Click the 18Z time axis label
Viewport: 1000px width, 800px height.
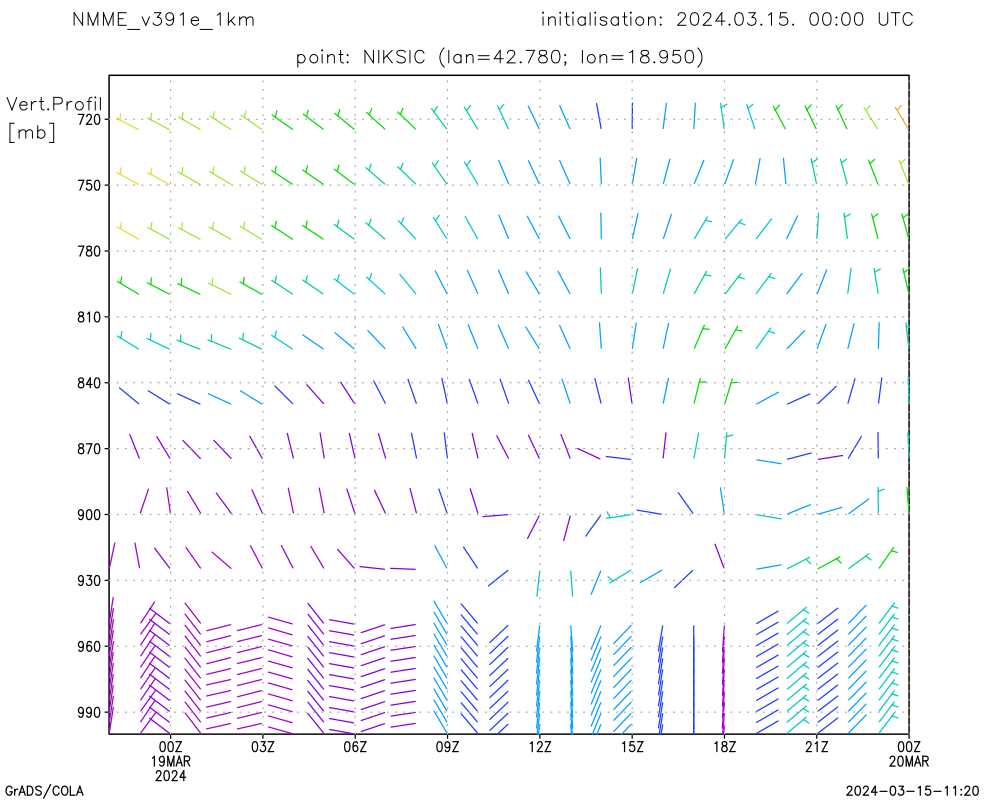coord(724,747)
